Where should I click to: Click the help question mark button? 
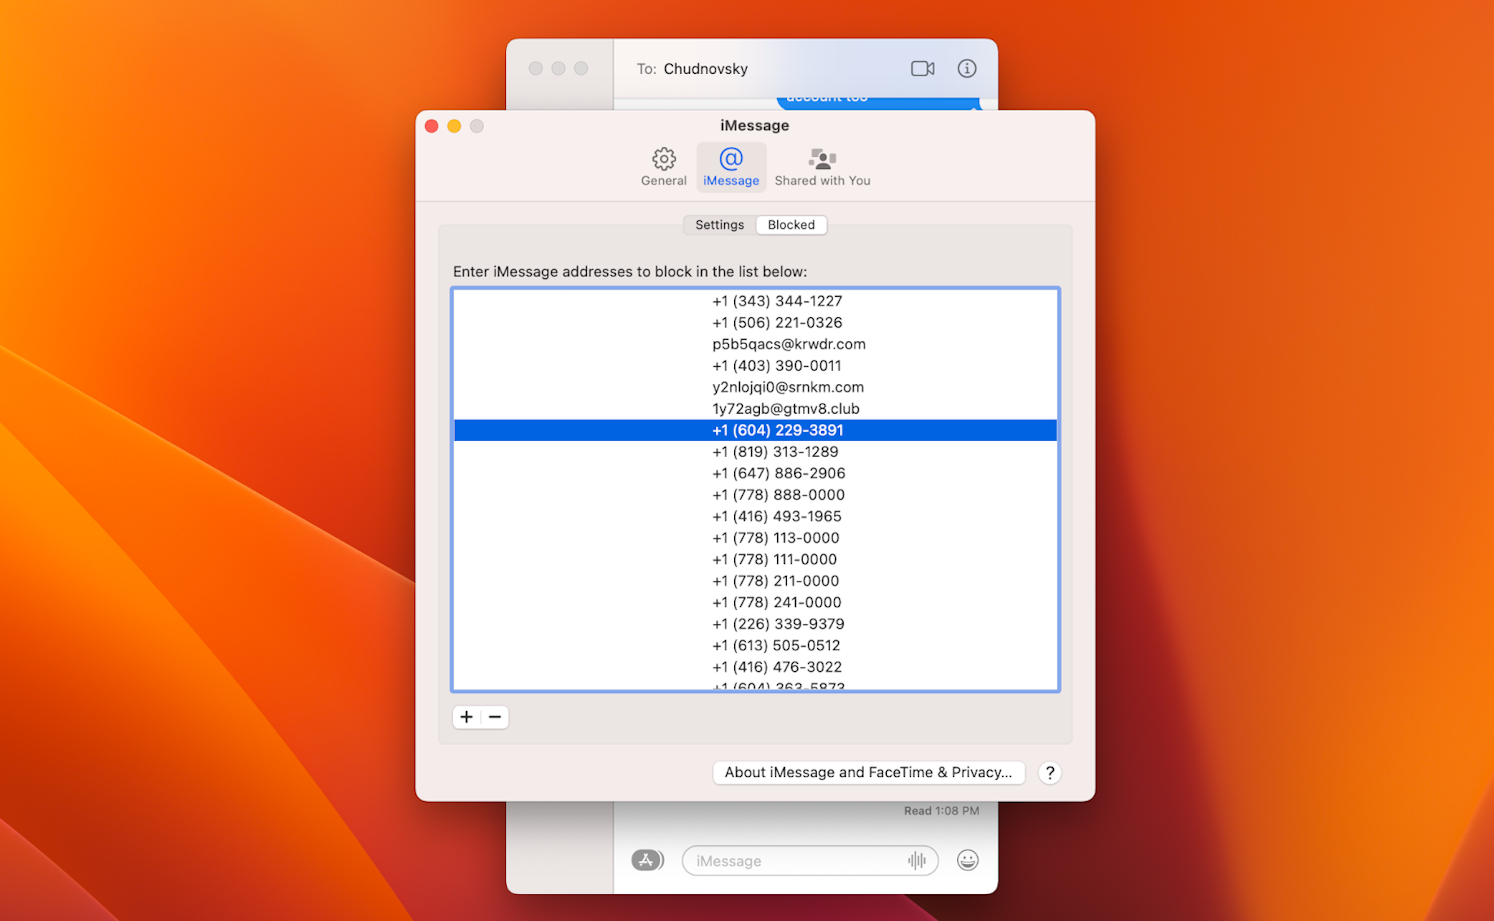[1049, 772]
